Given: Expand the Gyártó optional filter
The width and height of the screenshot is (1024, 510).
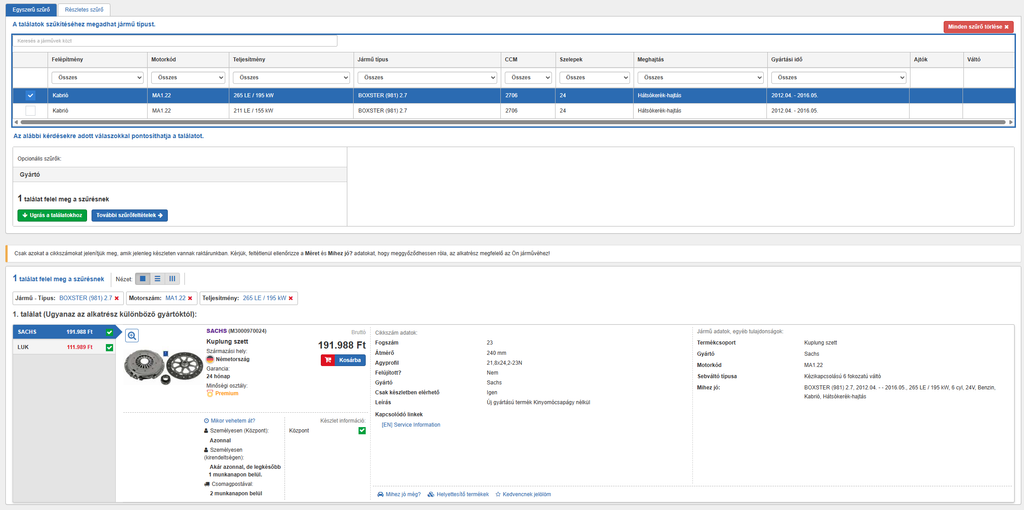Looking at the screenshot, I should click(180, 175).
